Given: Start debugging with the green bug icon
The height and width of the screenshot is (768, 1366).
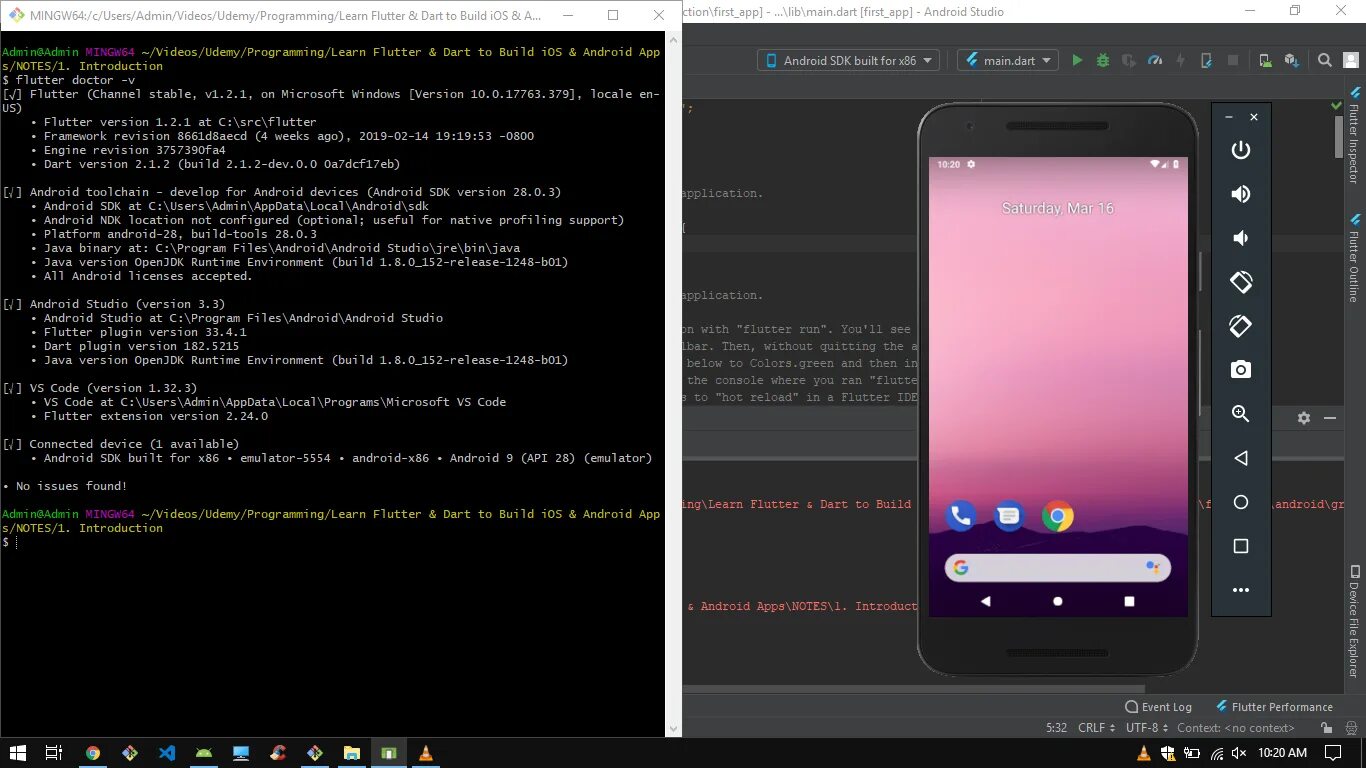Looking at the screenshot, I should point(1103,60).
